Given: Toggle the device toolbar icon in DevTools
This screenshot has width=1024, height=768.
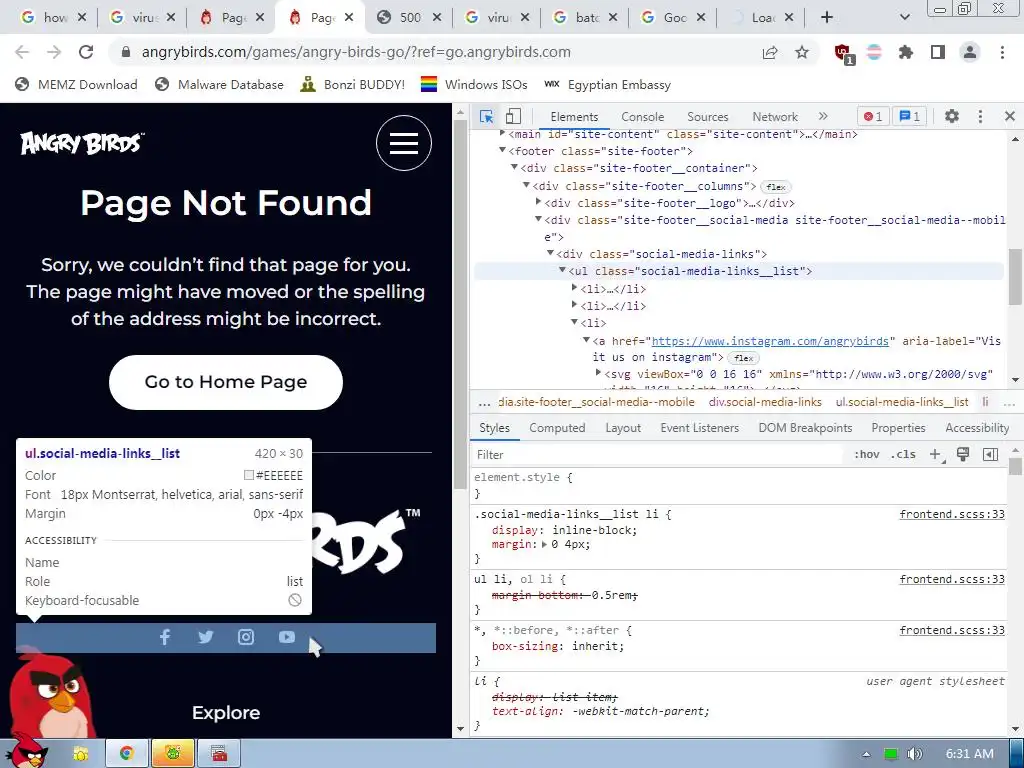Looking at the screenshot, I should 513,117.
